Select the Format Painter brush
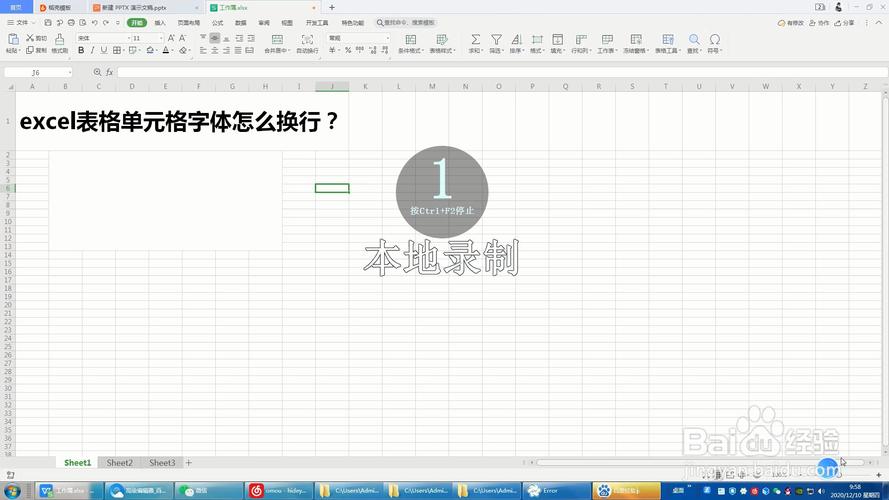Screen dimensions: 889x500 click(x=60, y=39)
